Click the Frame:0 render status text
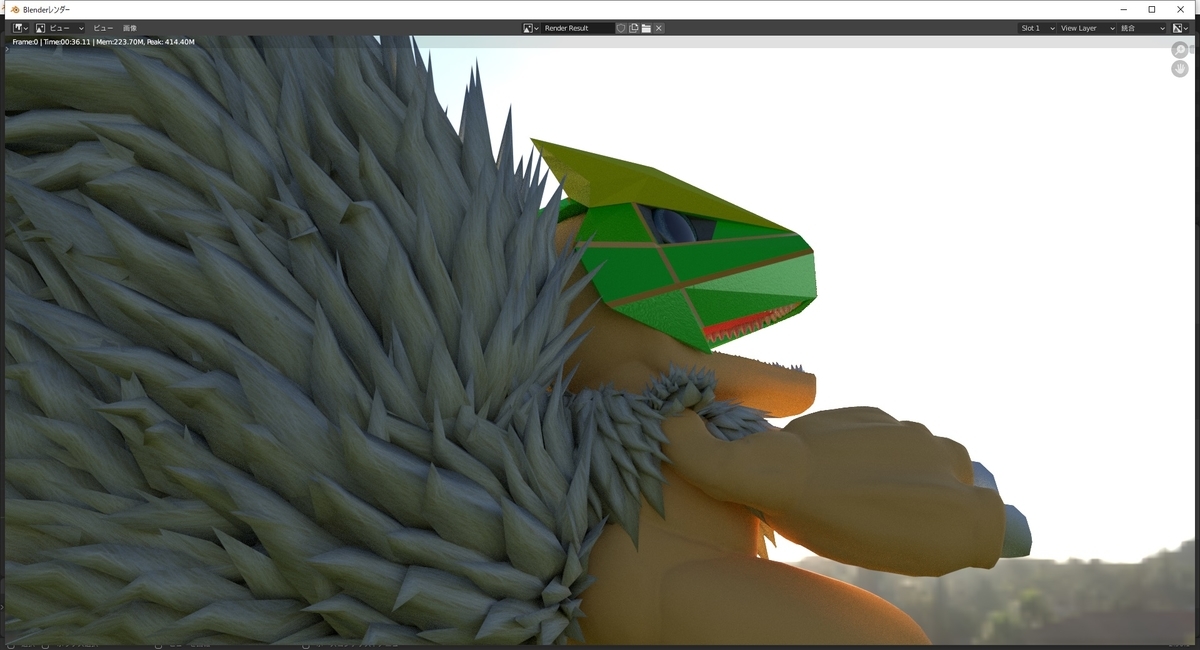Viewport: 1200px width, 650px height. (103, 42)
